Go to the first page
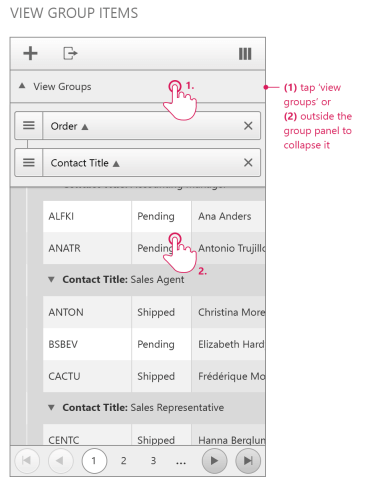The height and width of the screenshot is (499, 366). pyautogui.click(x=27, y=461)
